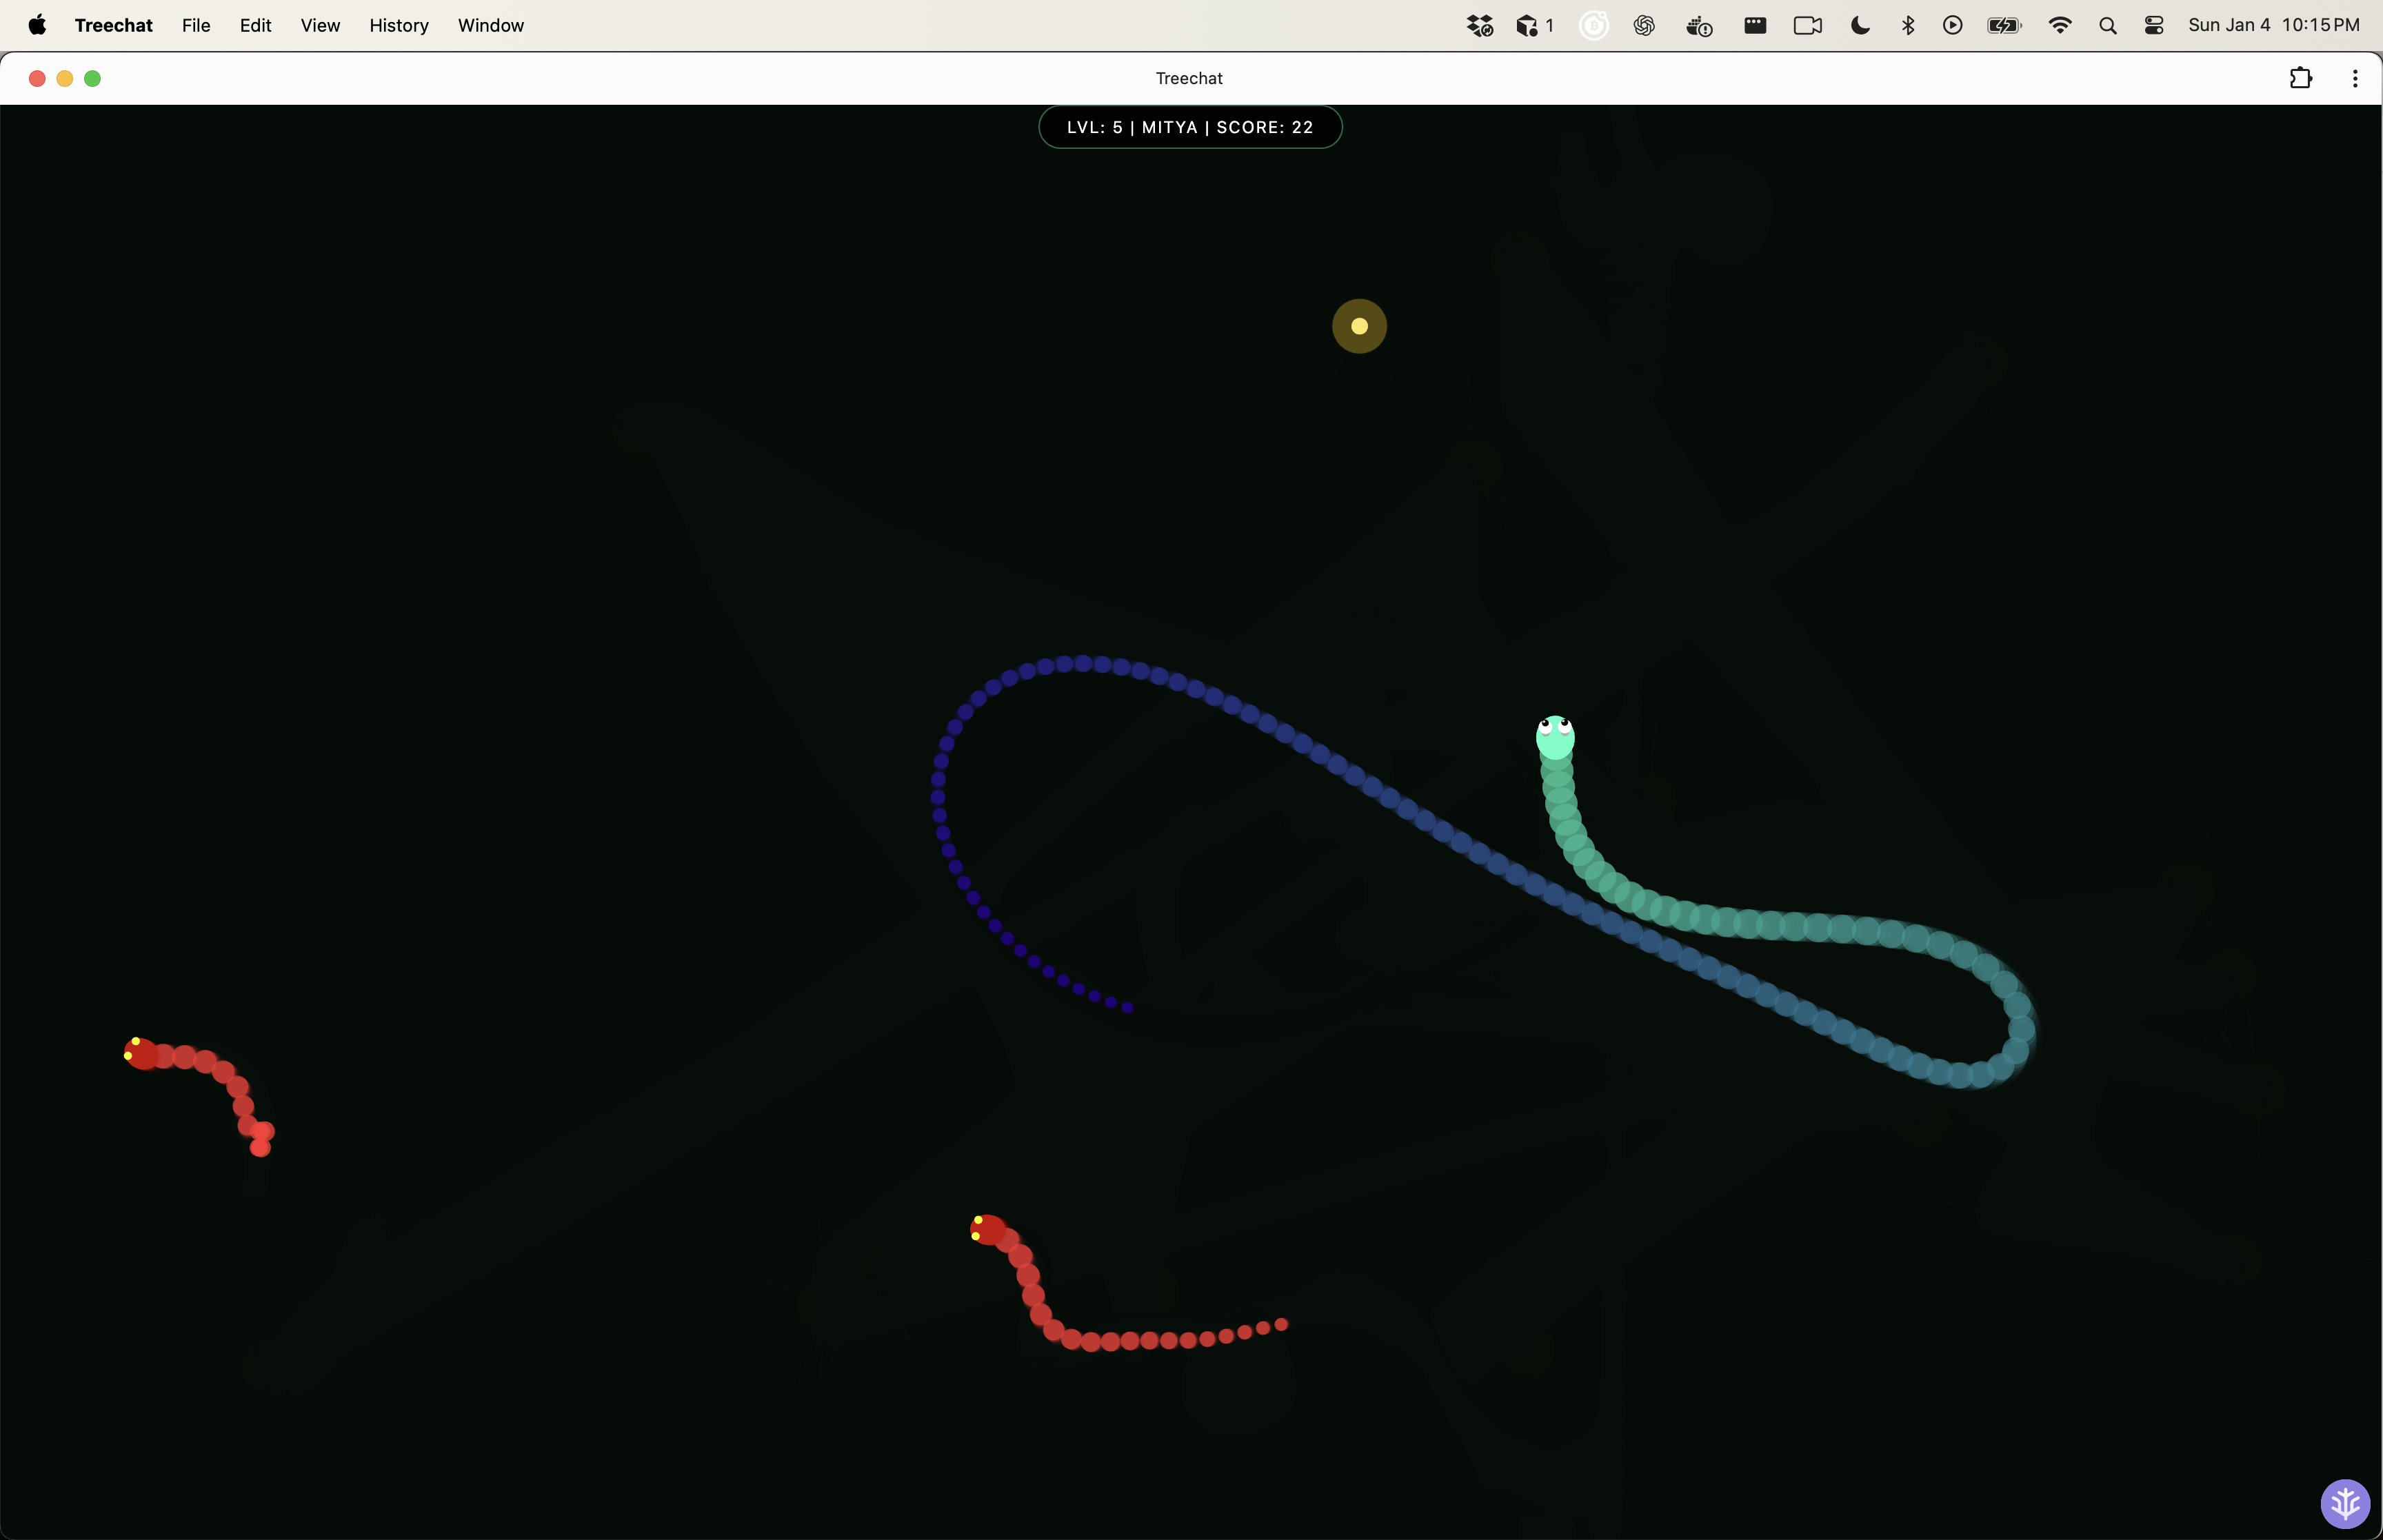Open the ChatGPT menu bar icon
The image size is (2383, 1540).
coord(1644,25)
